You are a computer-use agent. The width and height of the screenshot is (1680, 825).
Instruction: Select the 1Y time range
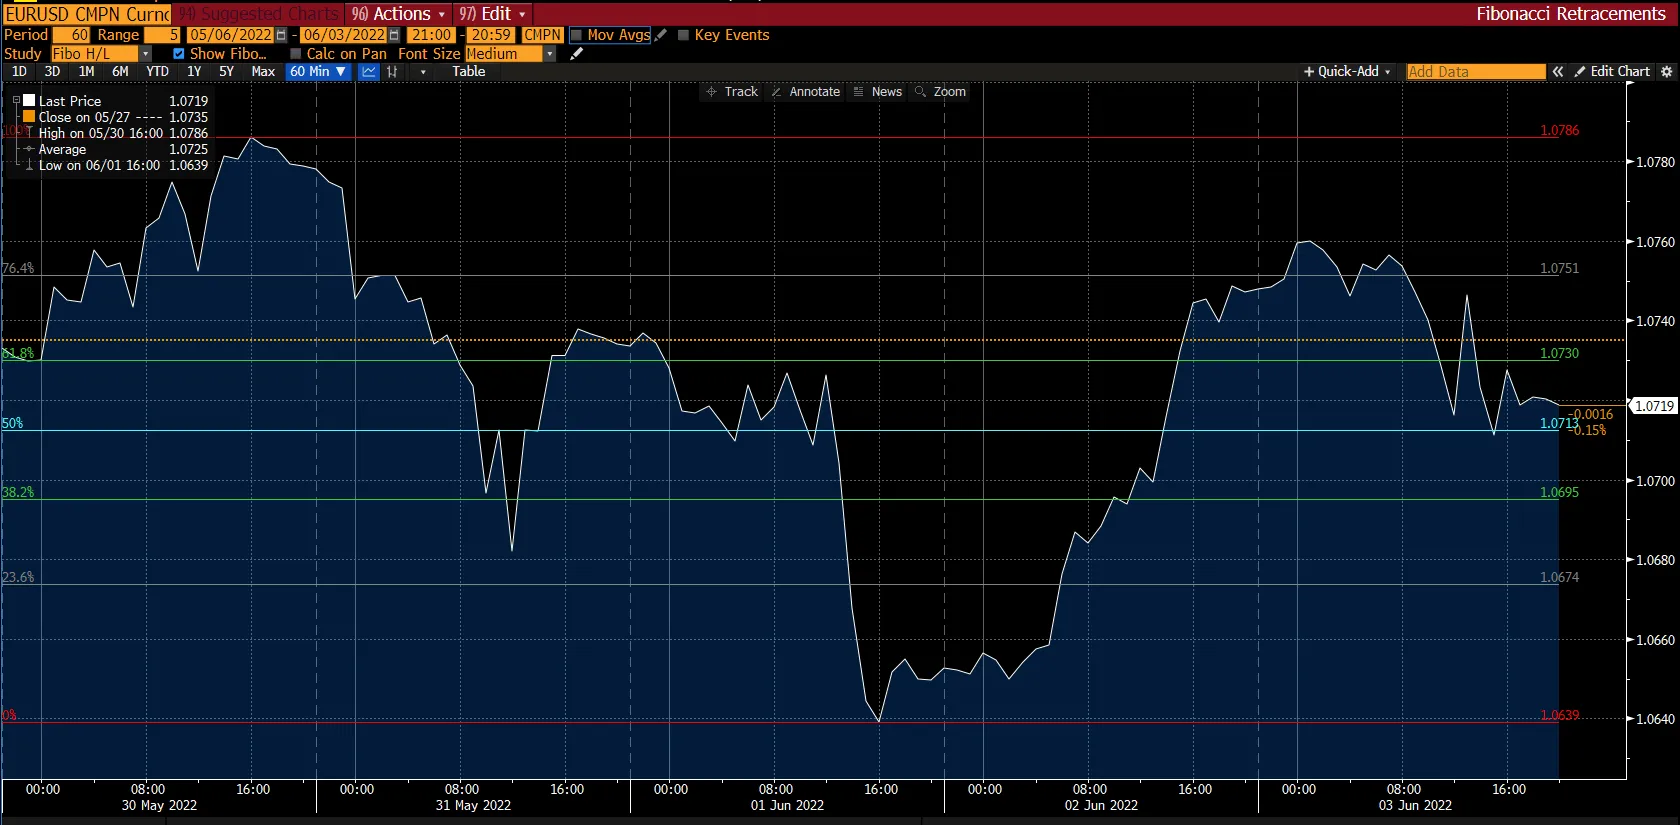(x=194, y=72)
